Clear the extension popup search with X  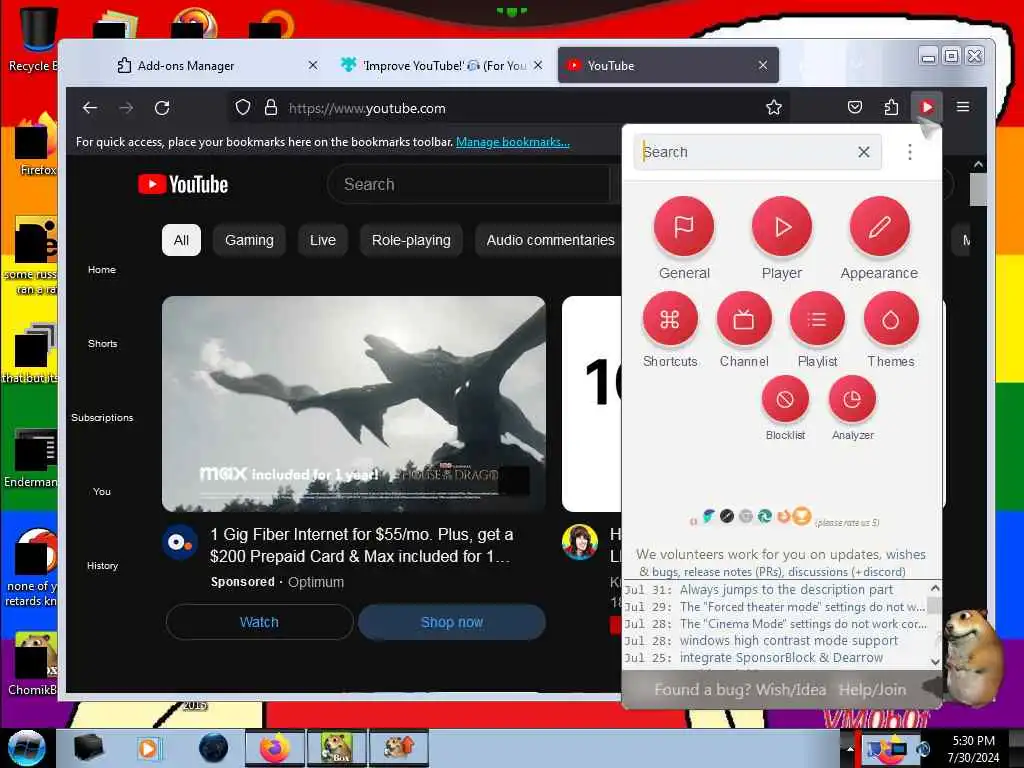pyautogui.click(x=863, y=152)
